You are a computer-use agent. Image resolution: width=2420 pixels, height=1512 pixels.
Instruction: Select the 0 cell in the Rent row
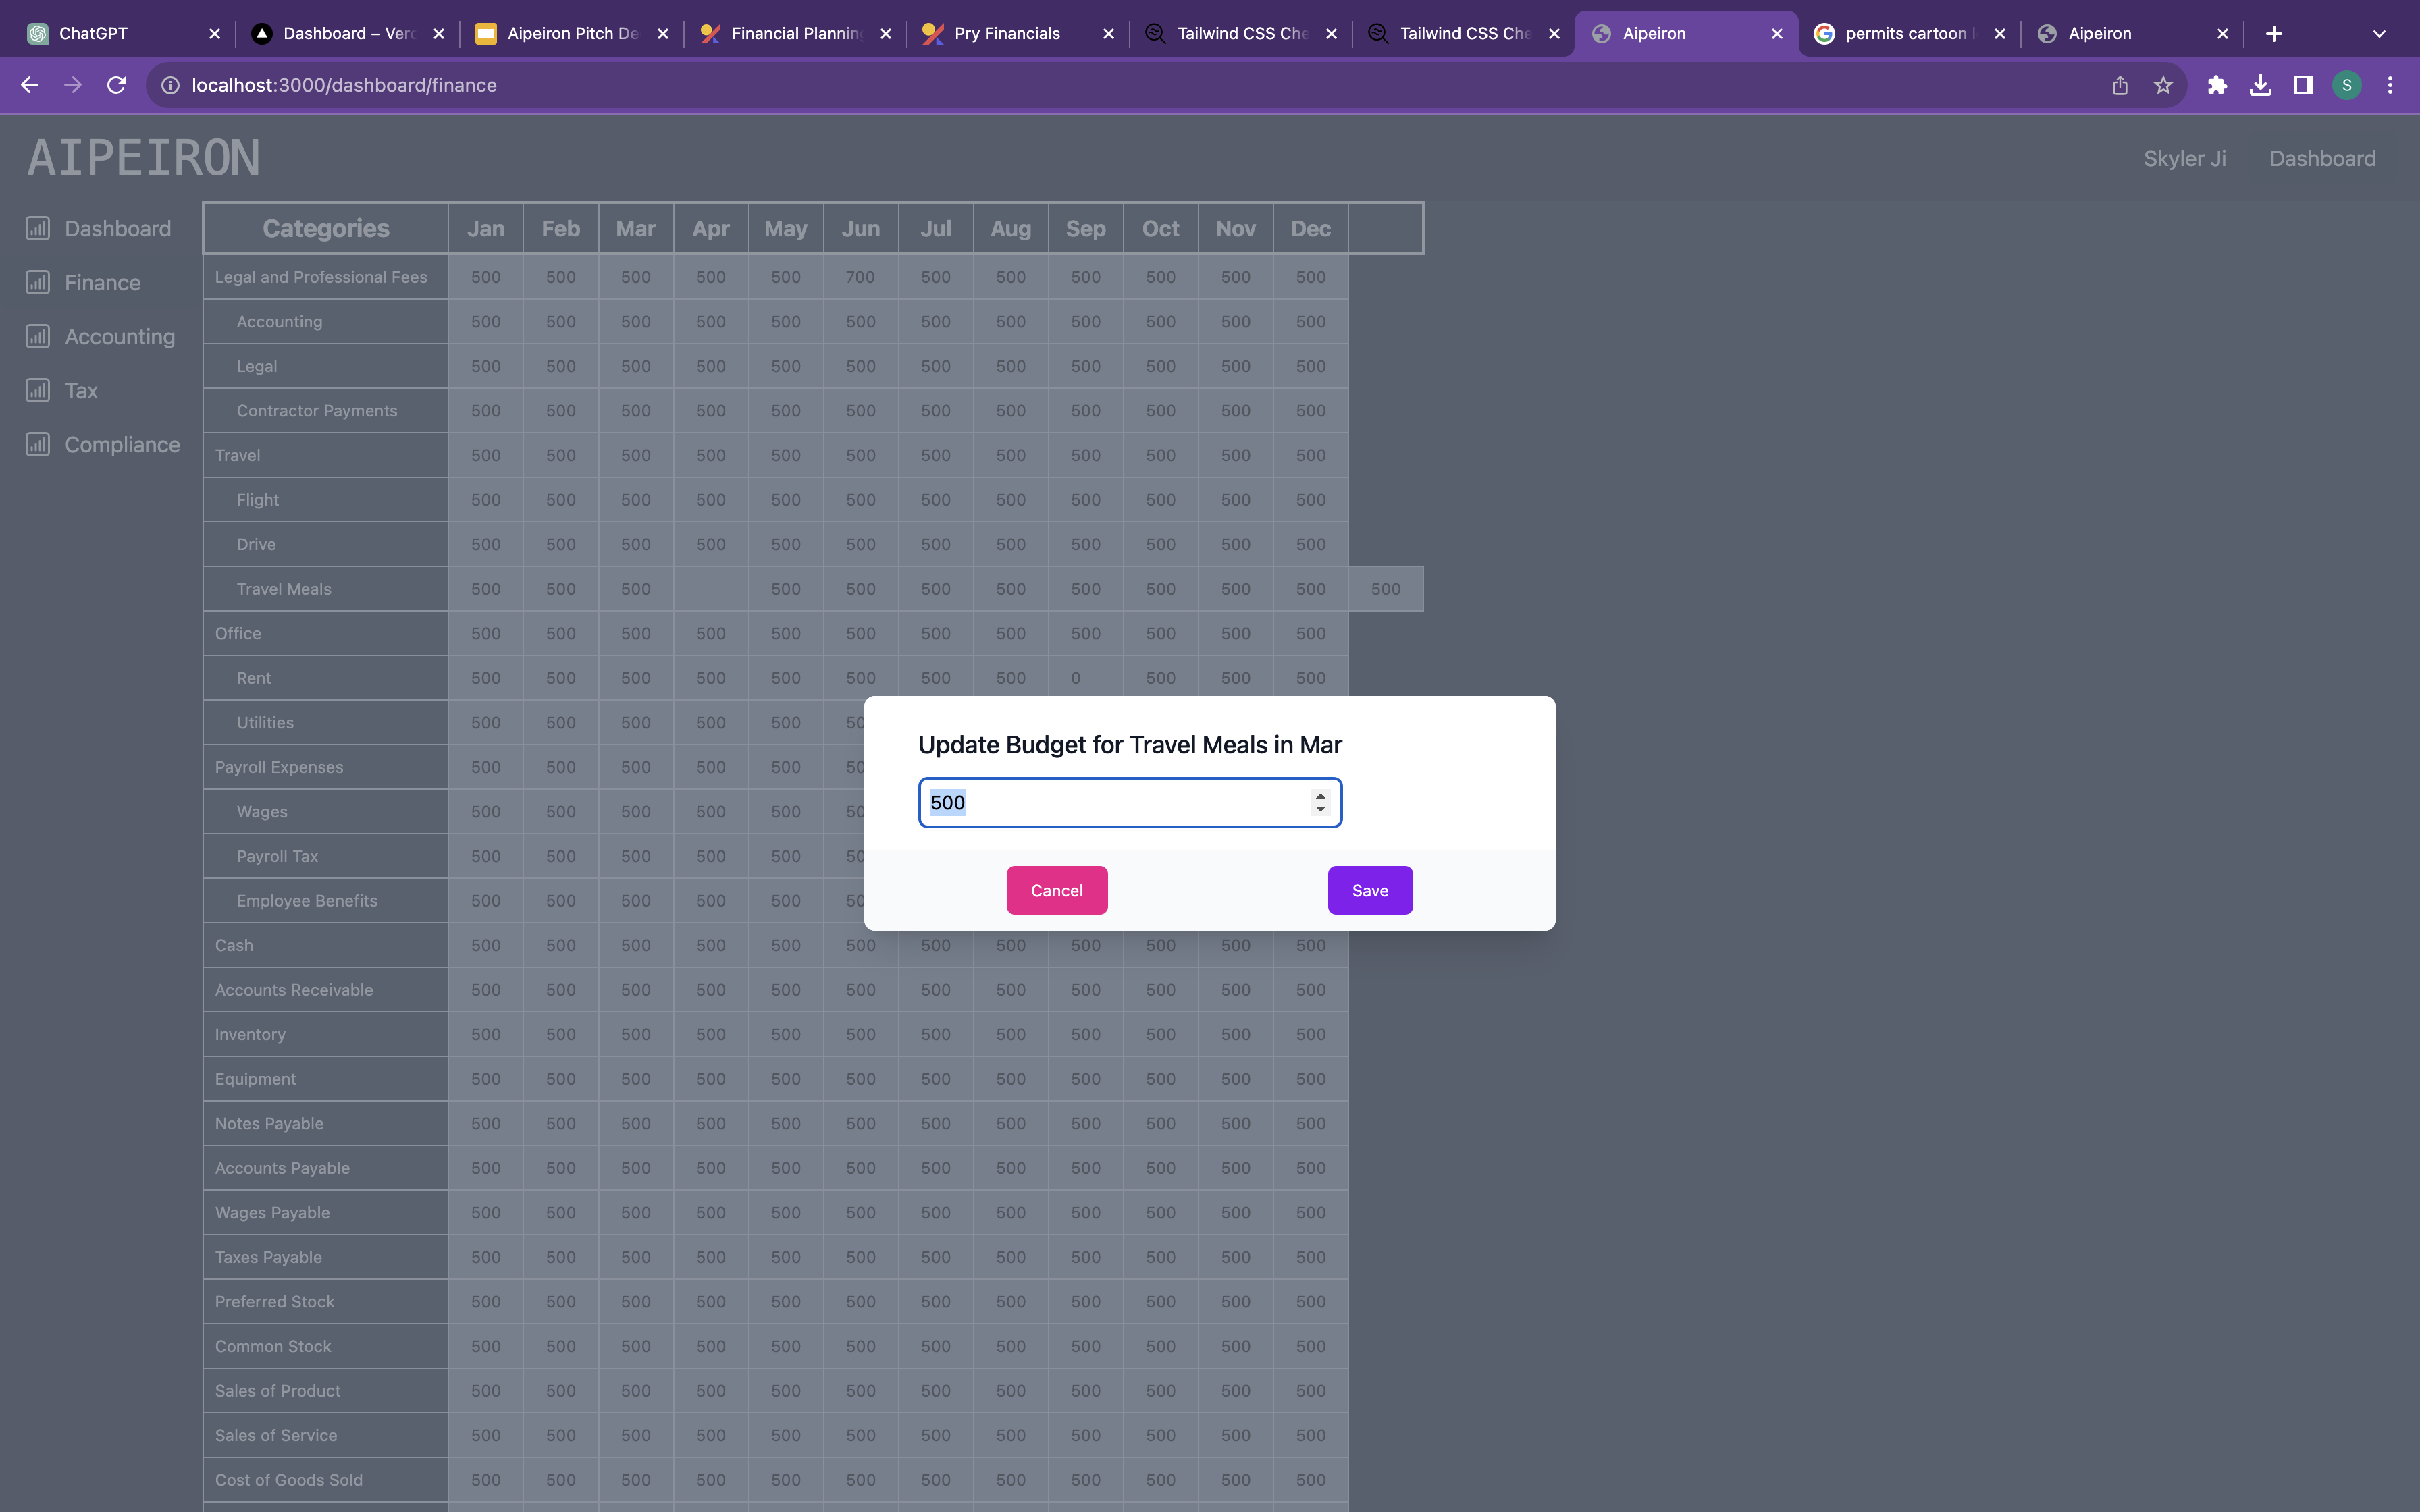[1085, 678]
